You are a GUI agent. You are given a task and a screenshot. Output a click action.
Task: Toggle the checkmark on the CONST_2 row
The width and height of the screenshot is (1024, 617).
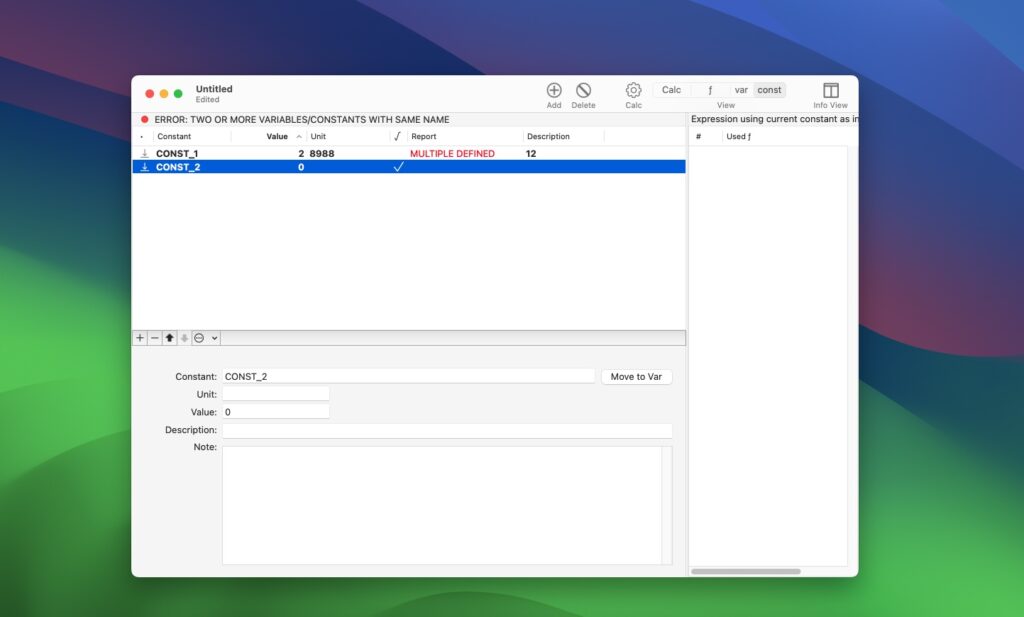pos(398,167)
